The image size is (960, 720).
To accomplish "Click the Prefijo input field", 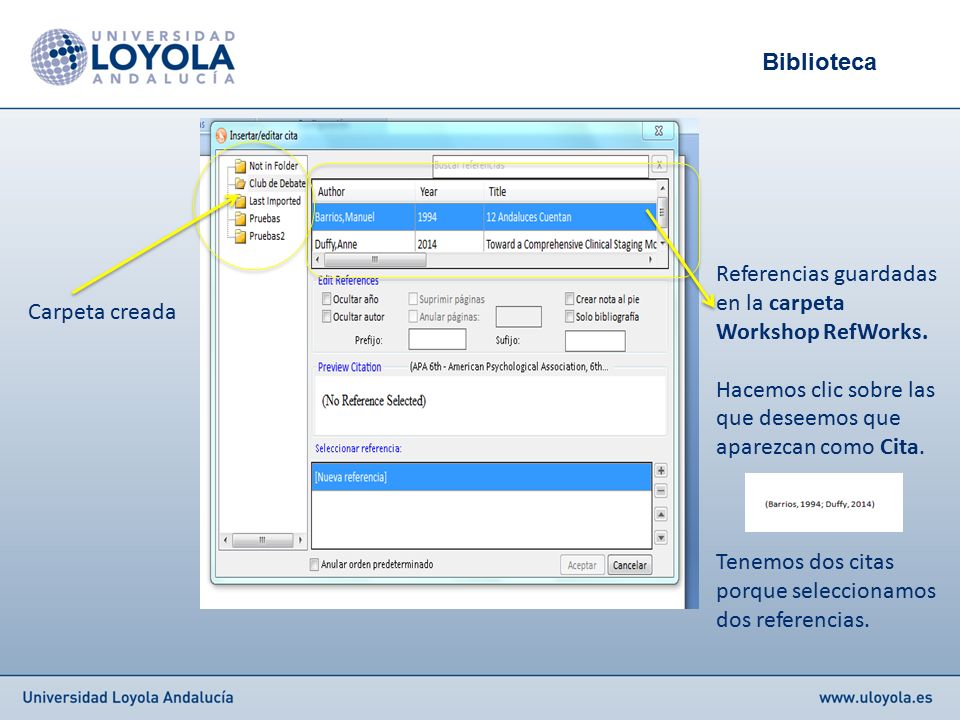I will point(437,340).
